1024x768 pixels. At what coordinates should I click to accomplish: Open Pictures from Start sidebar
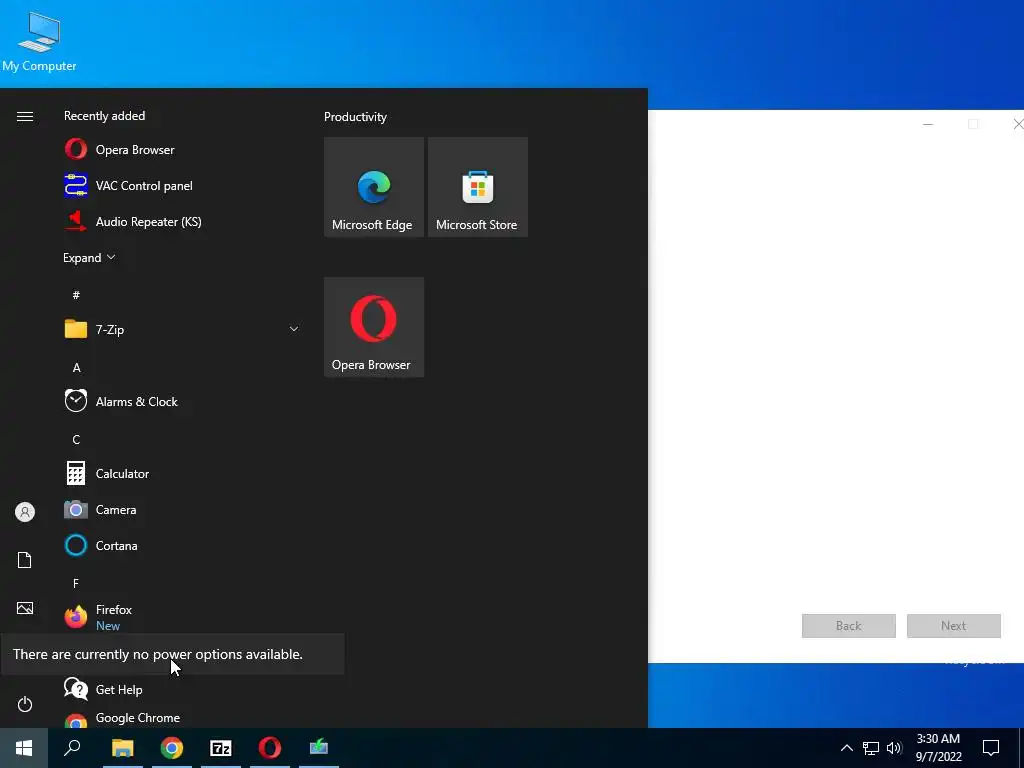pos(25,608)
